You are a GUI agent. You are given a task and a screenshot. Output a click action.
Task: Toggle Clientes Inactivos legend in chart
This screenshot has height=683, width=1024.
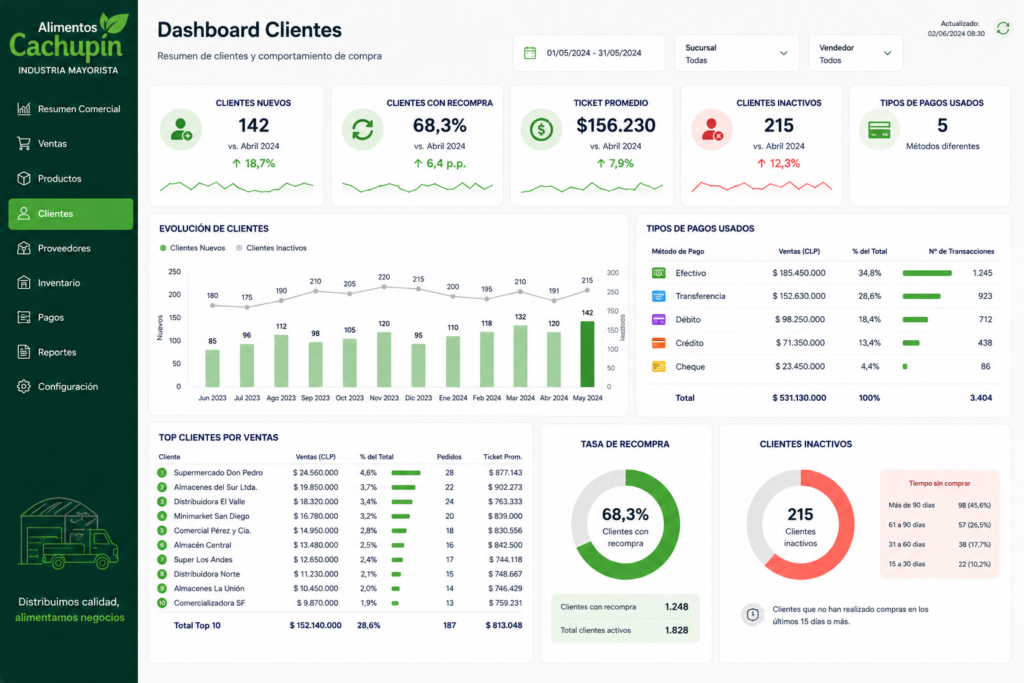click(271, 248)
